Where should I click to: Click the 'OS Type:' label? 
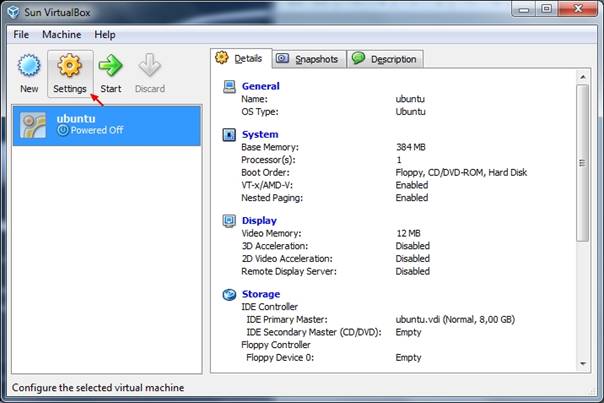click(260, 112)
